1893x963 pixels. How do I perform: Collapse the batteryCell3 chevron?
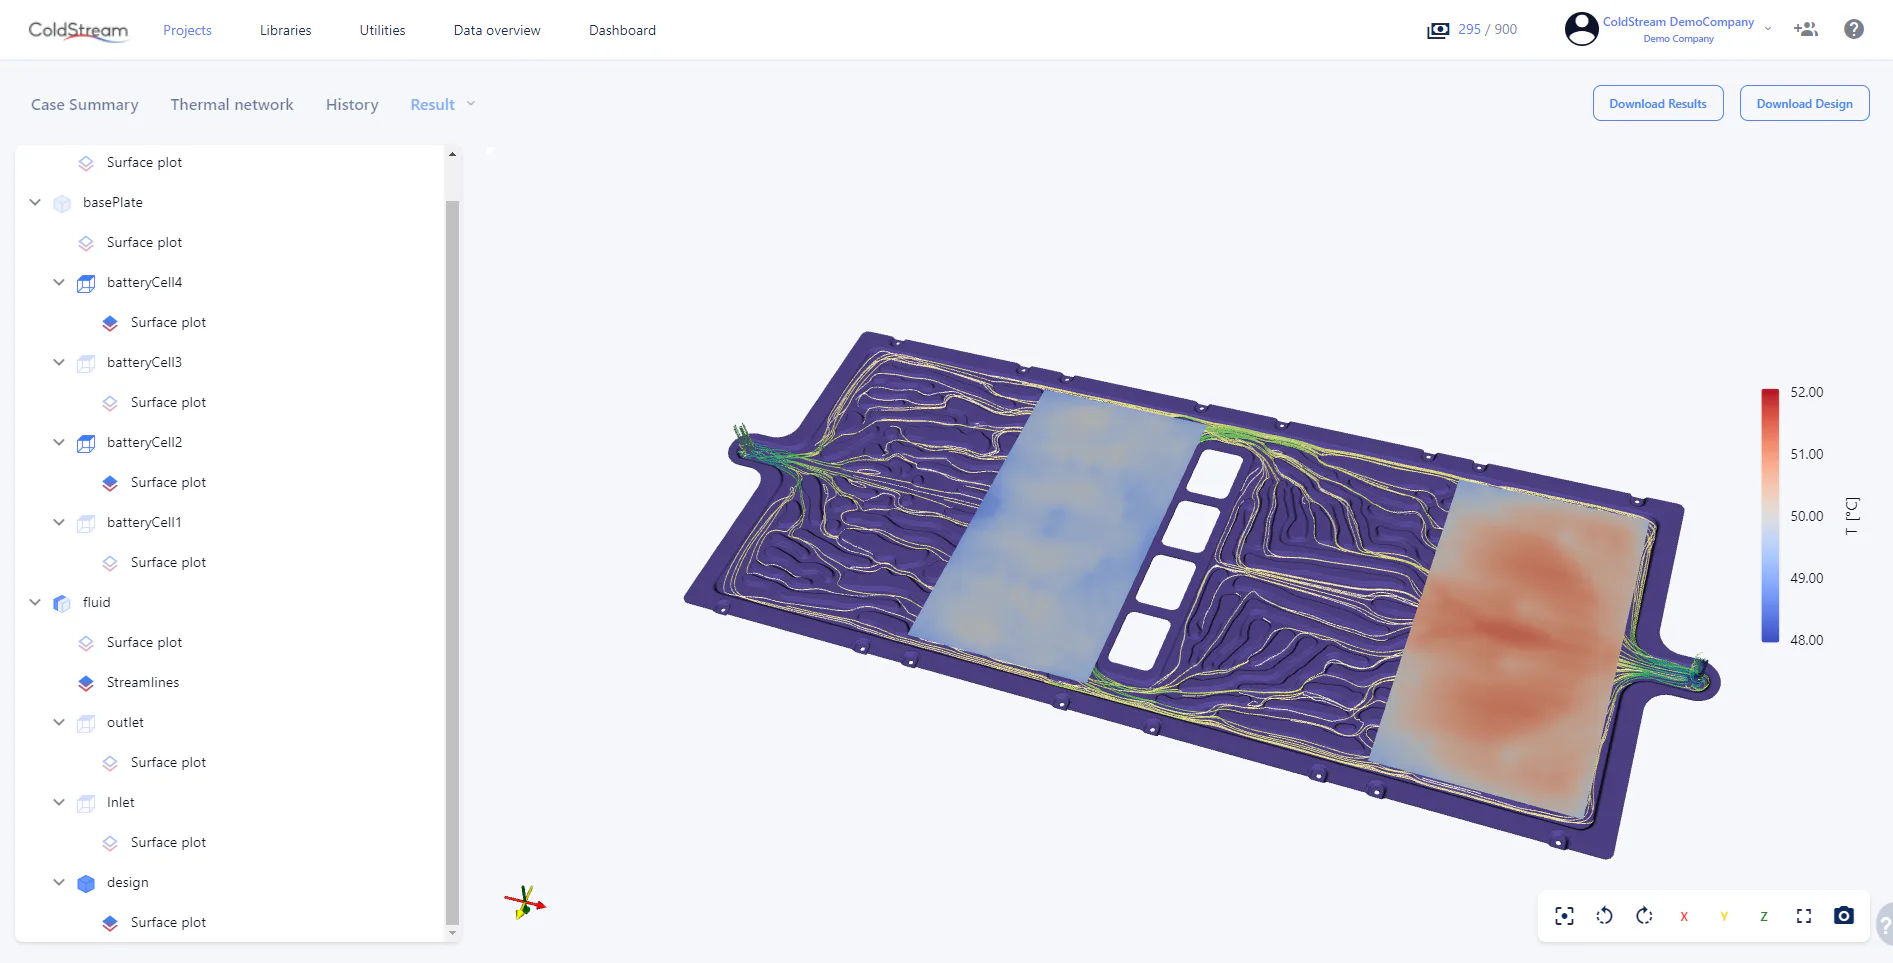[x=59, y=362]
